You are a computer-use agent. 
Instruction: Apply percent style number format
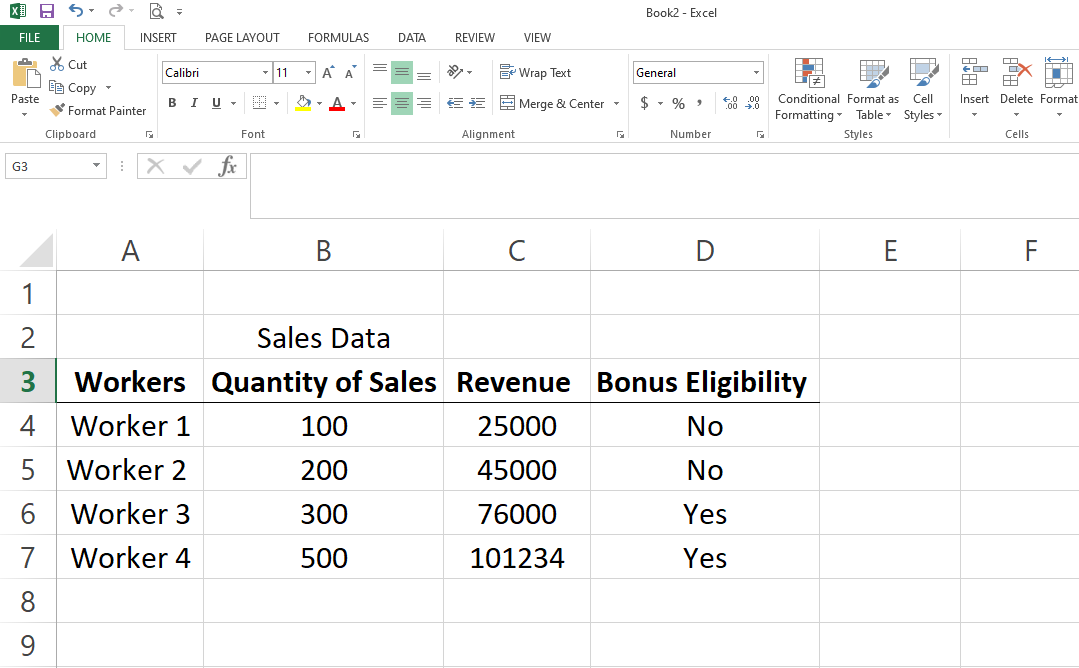tap(678, 103)
